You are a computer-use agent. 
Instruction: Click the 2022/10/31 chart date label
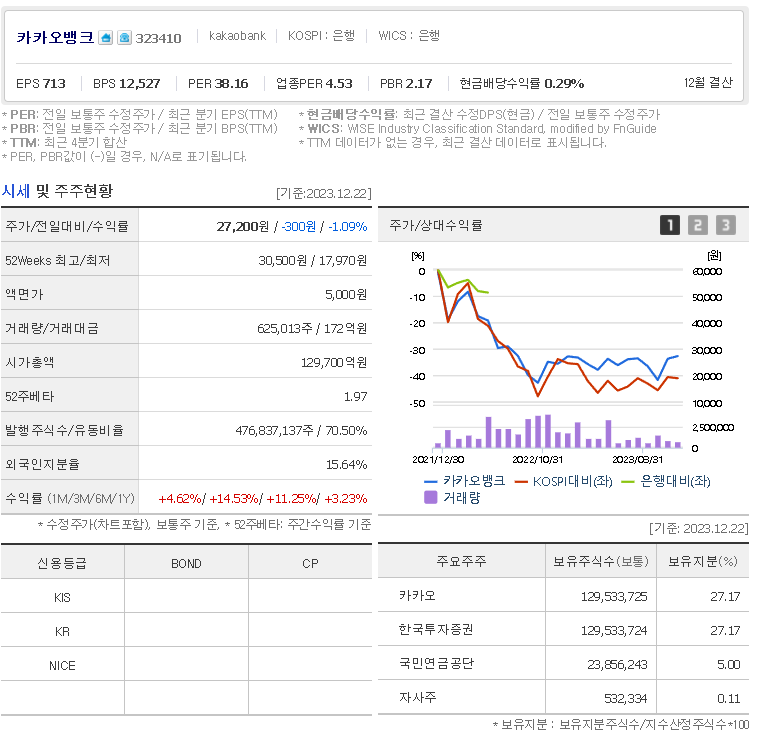point(538,460)
